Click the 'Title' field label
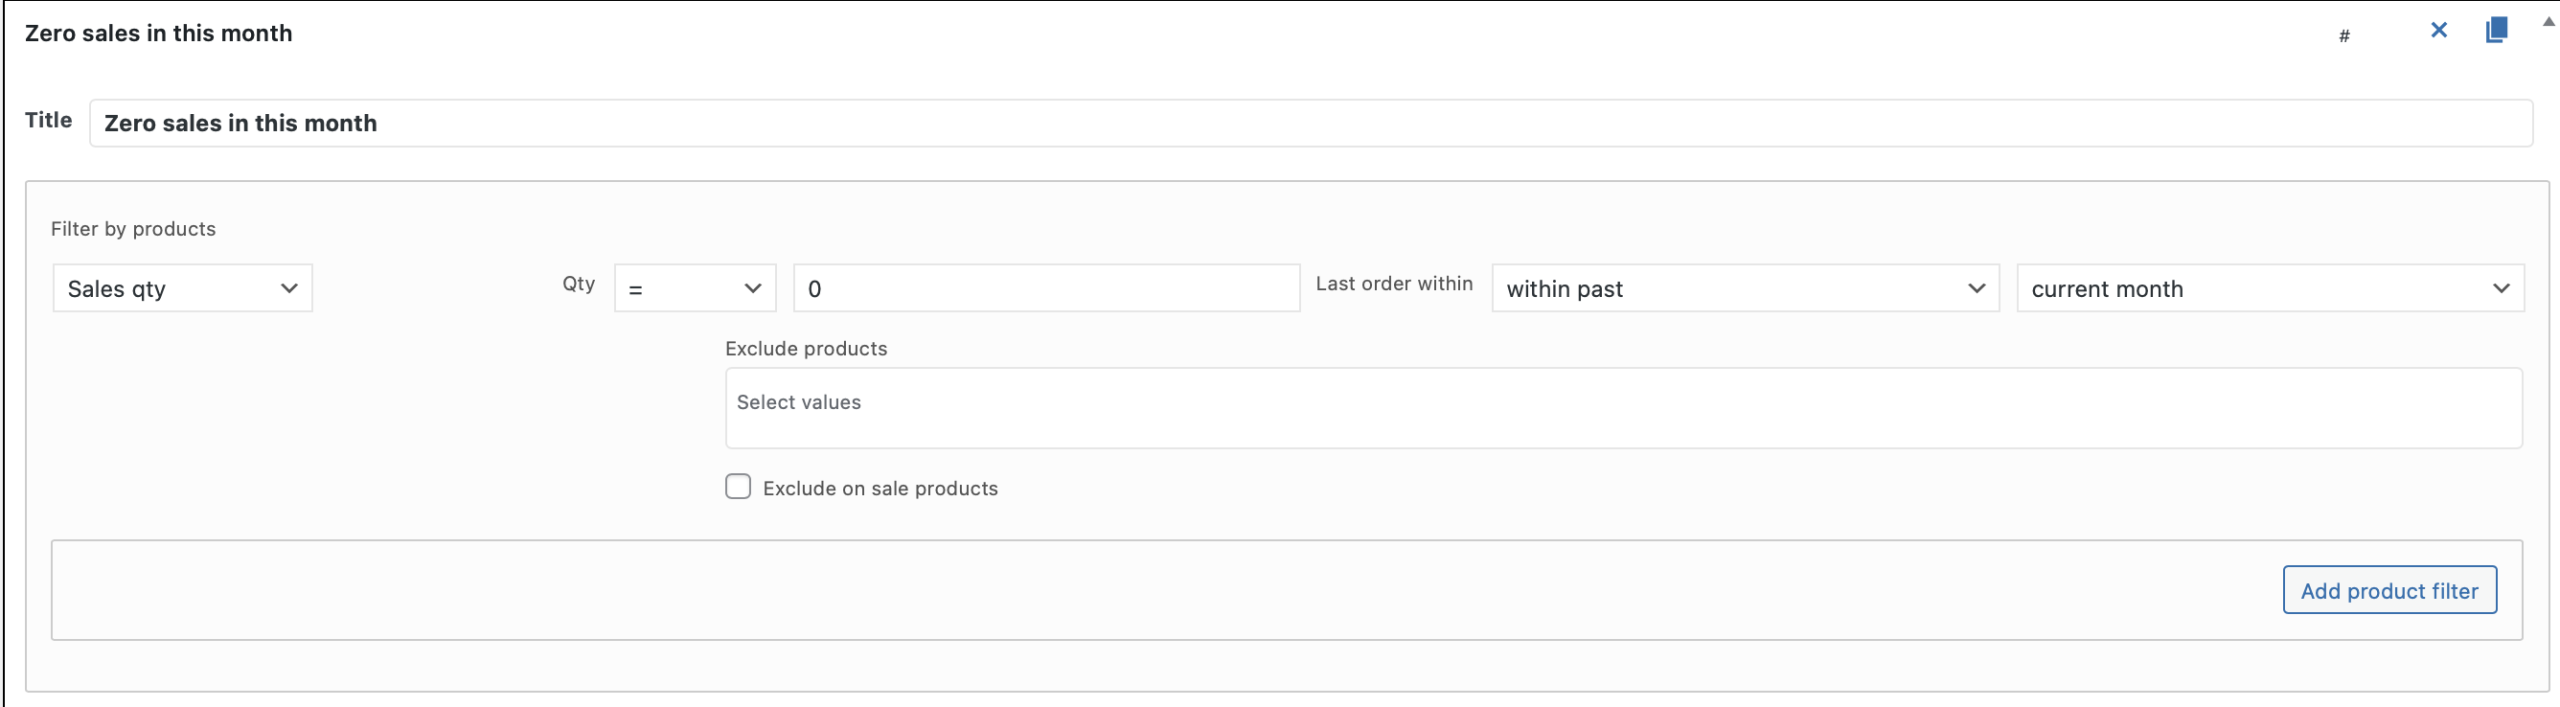The width and height of the screenshot is (2560, 707). coord(48,120)
